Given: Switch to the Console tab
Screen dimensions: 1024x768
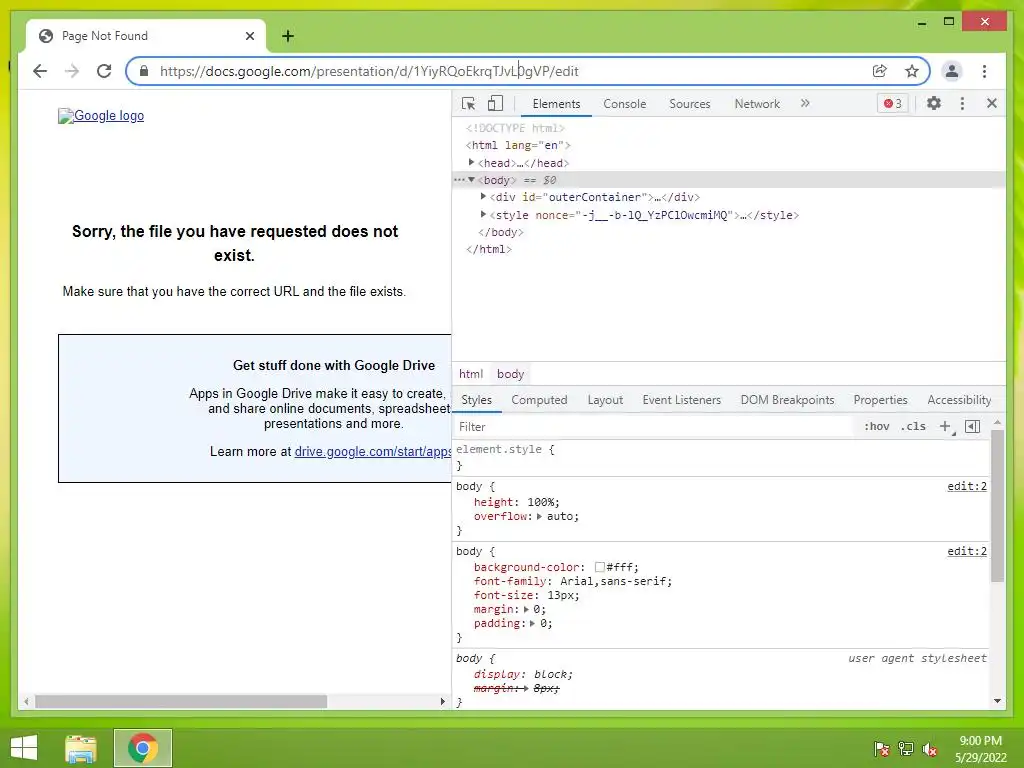Looking at the screenshot, I should 624,104.
